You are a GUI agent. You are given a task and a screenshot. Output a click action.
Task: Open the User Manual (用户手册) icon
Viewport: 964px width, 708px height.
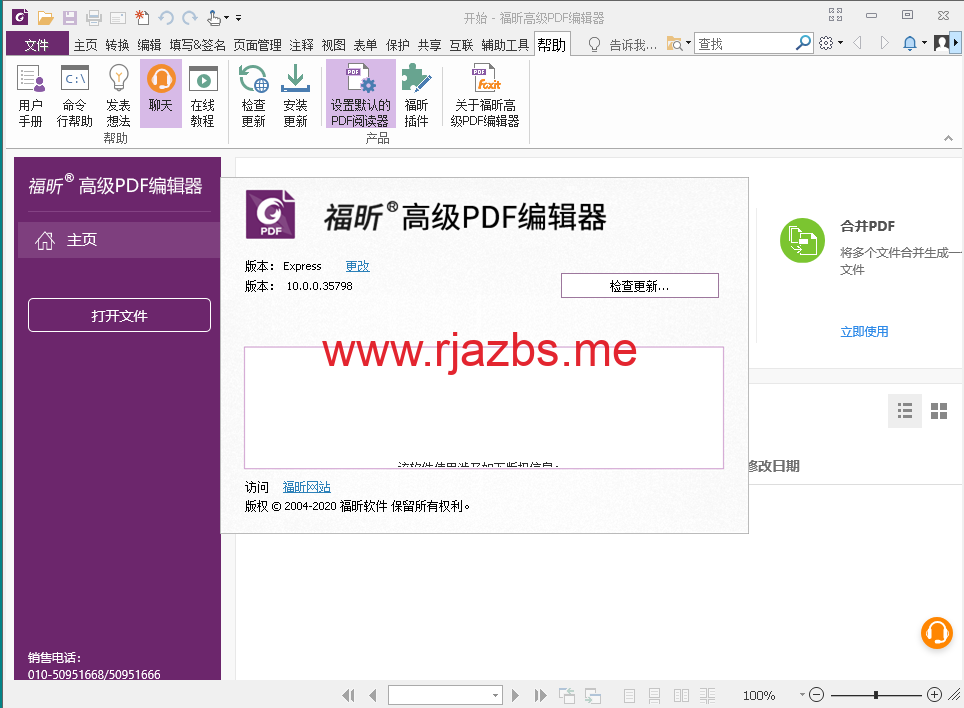click(x=31, y=95)
